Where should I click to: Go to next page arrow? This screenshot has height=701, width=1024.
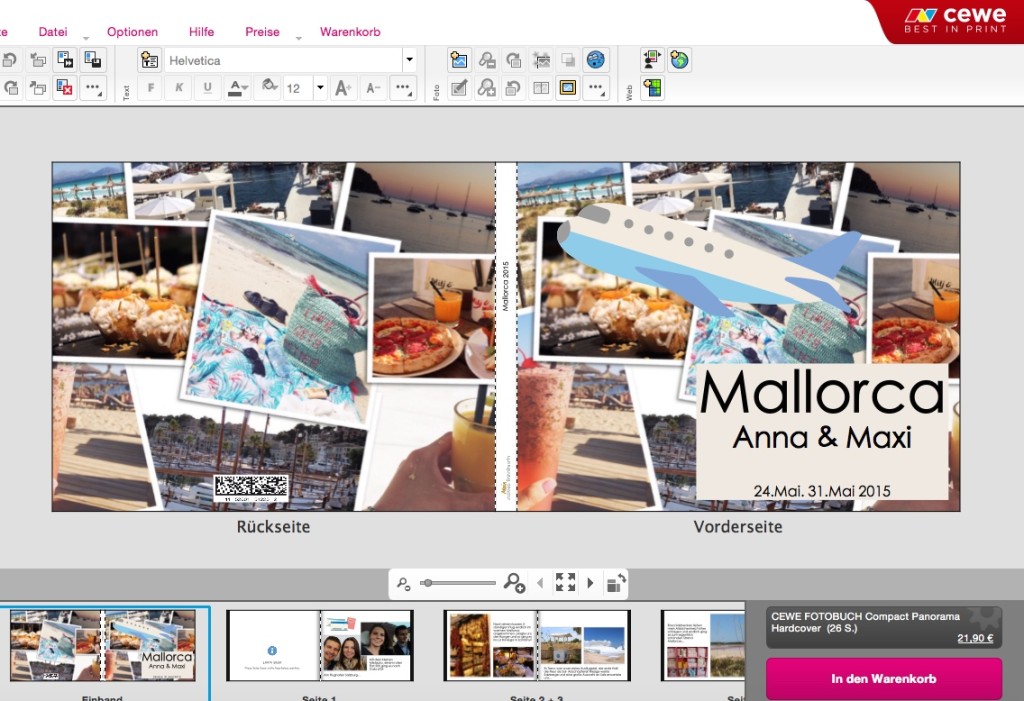[x=590, y=583]
